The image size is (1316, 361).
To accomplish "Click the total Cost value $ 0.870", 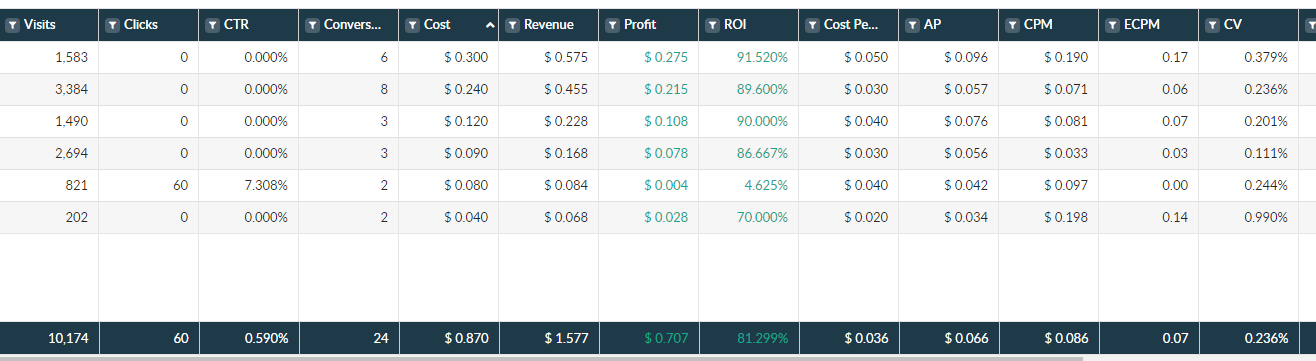I will pos(466,339).
